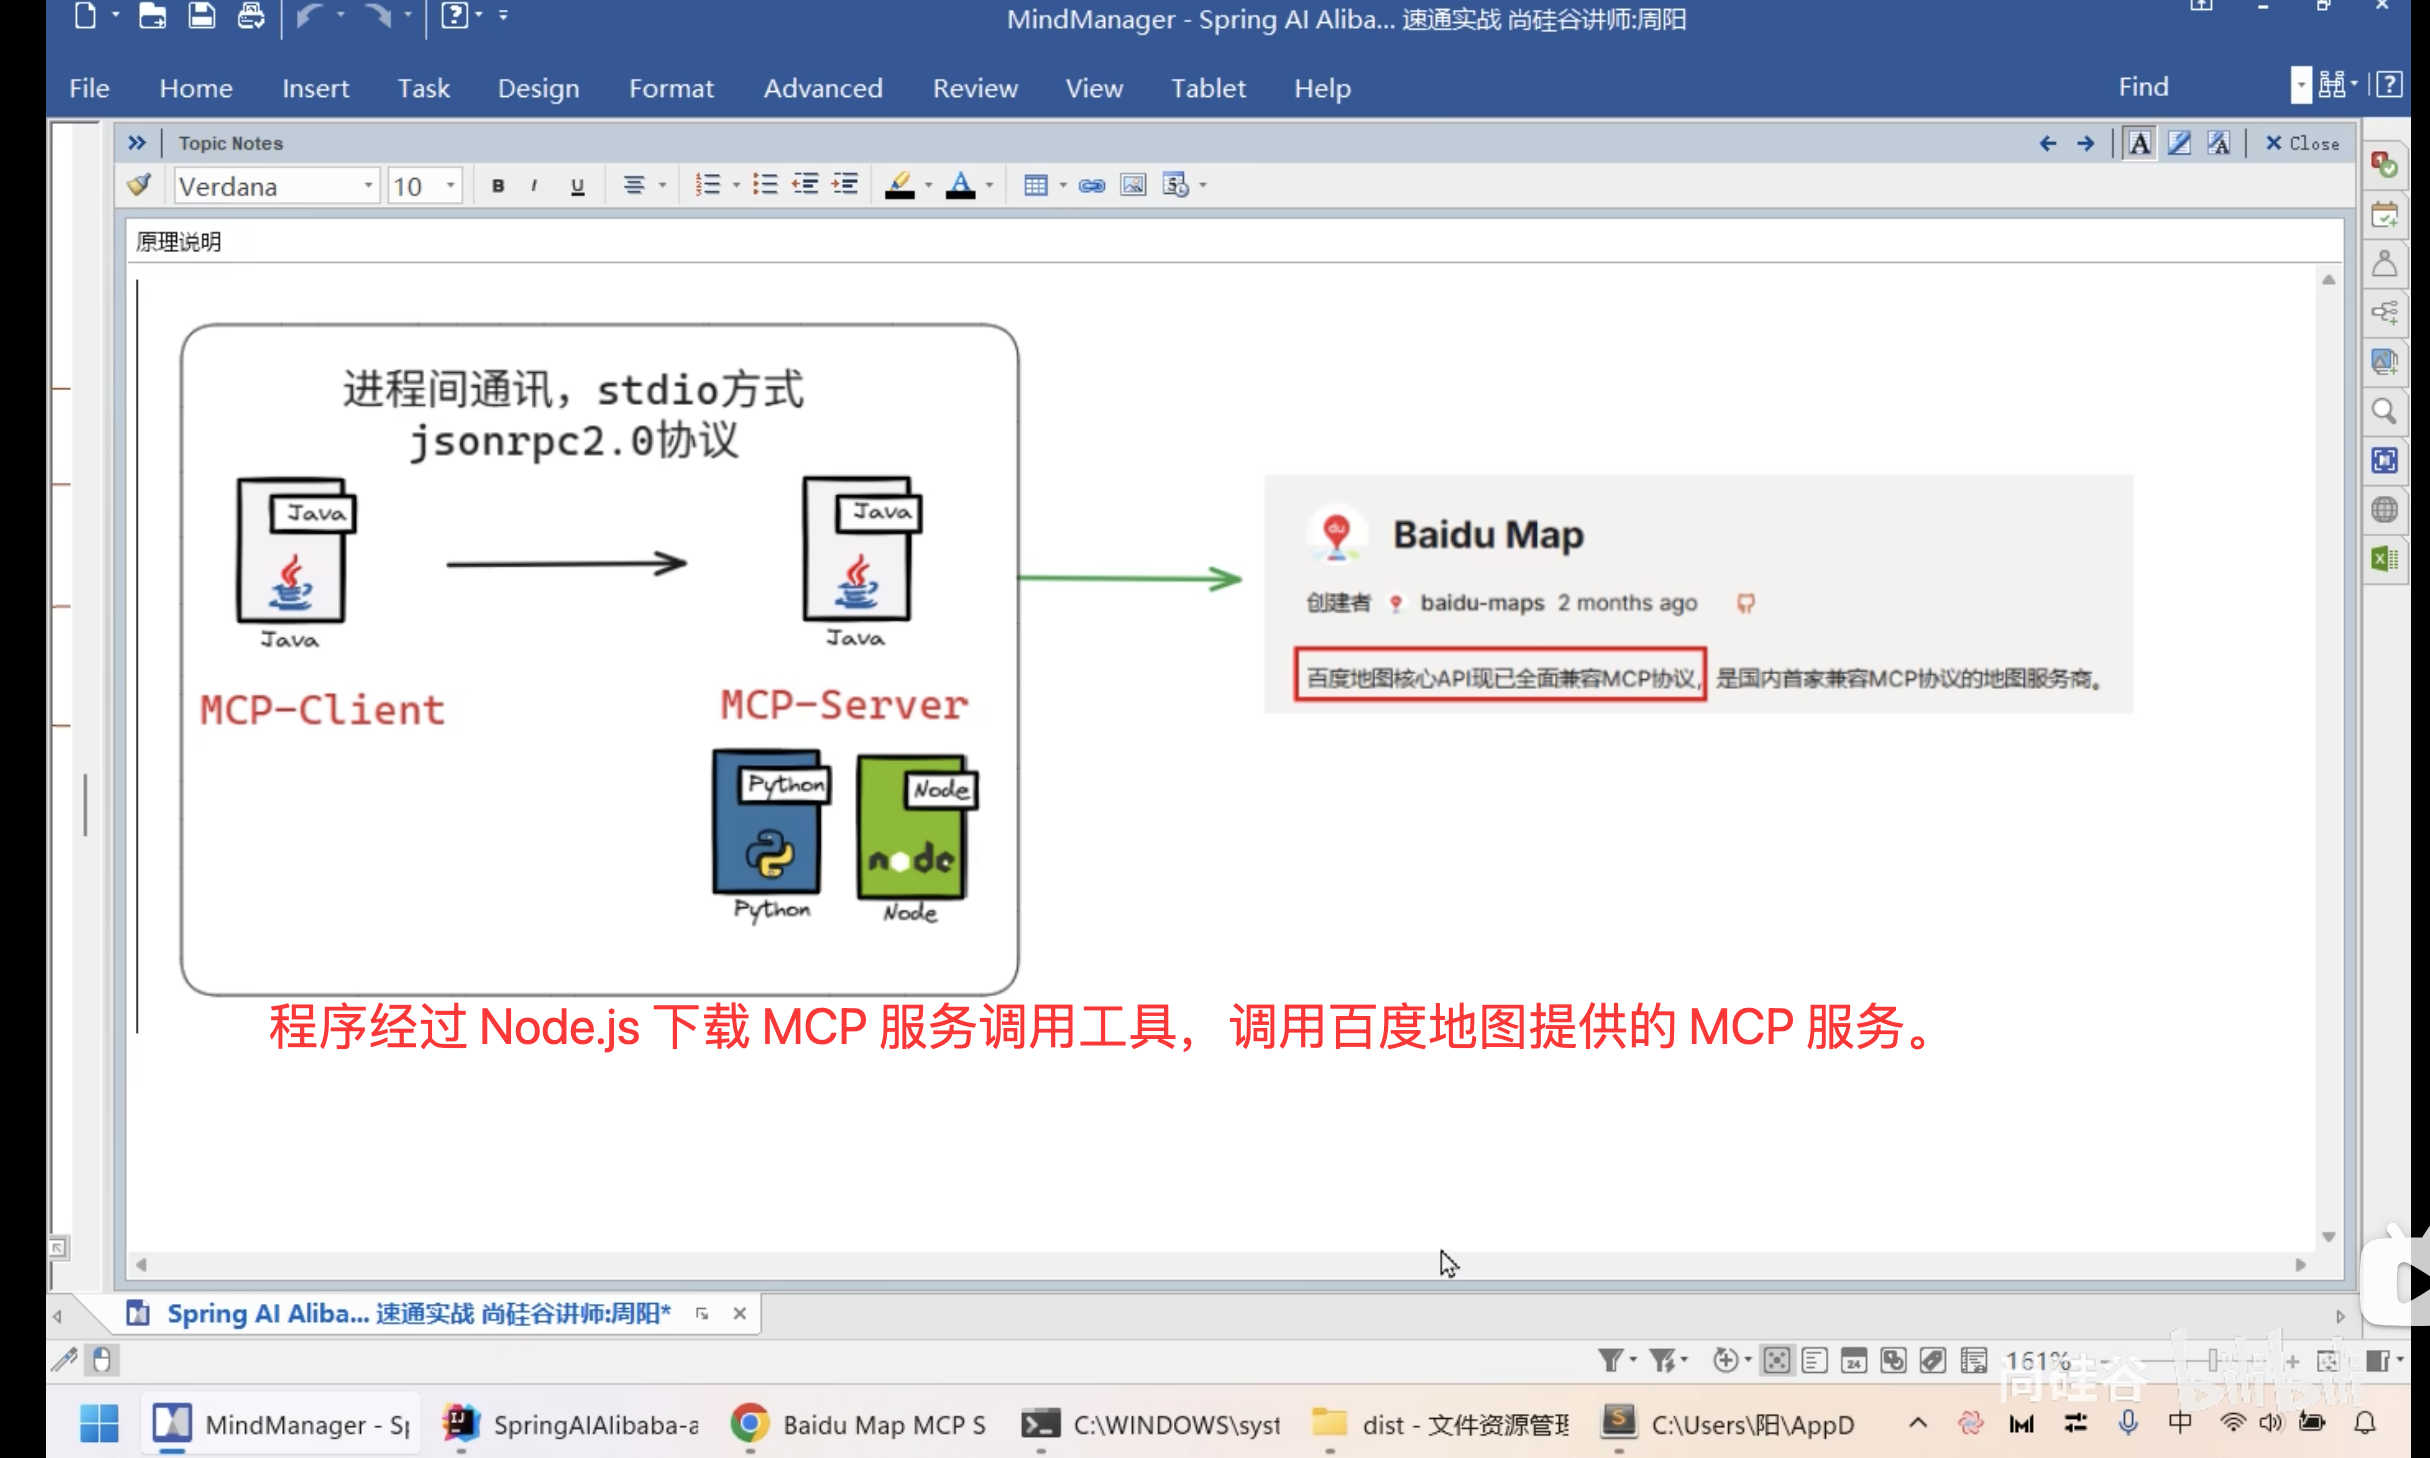Insert an image using the notes toolbar

tap(1132, 185)
